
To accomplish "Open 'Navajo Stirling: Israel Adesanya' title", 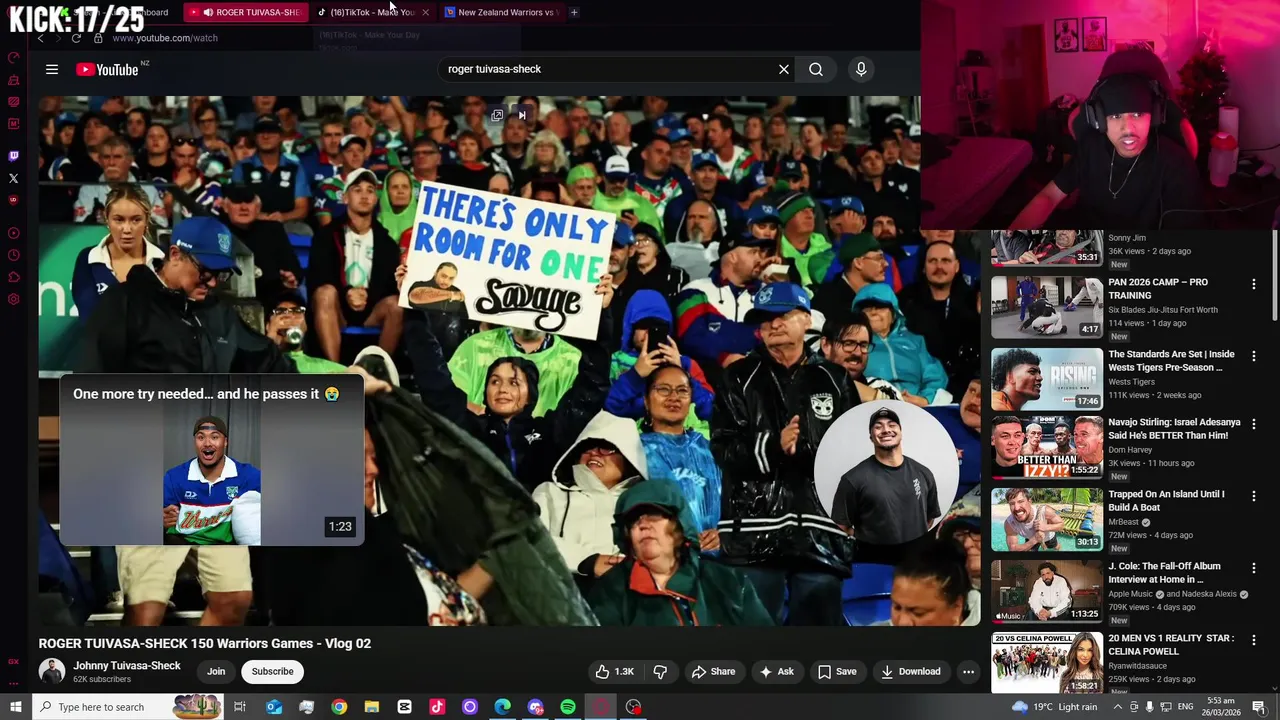I will 1174,429.
